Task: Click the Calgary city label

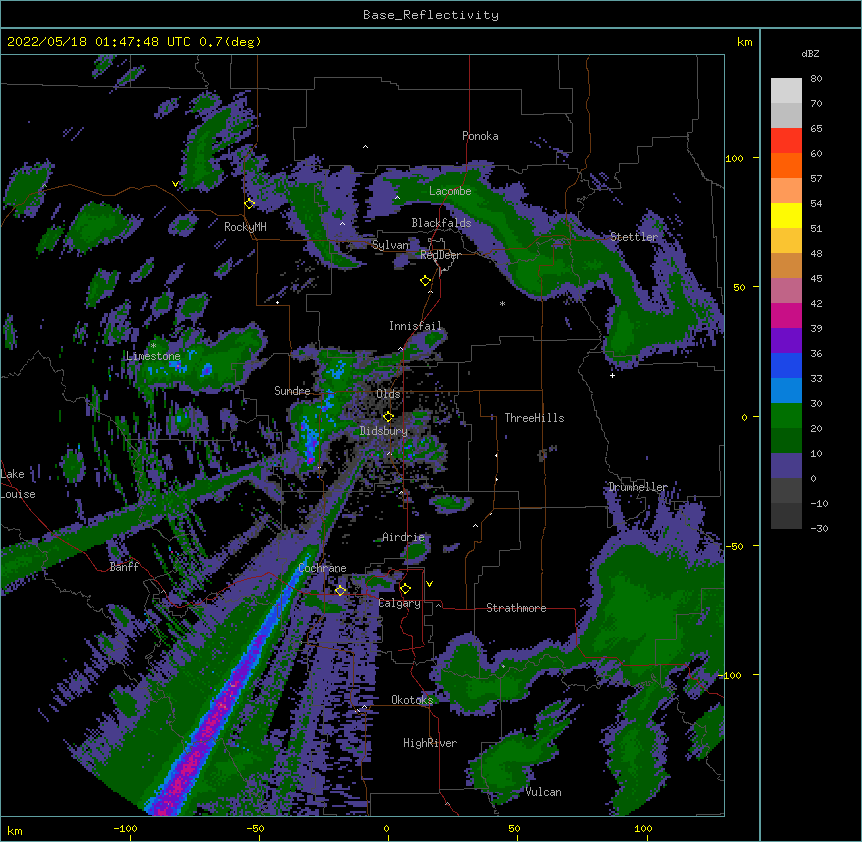Action: pyautogui.click(x=400, y=603)
